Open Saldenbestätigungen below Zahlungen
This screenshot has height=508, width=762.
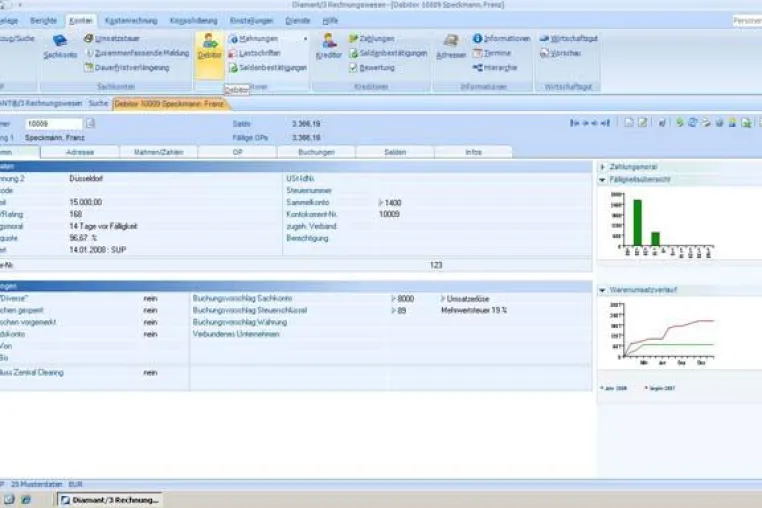388,53
